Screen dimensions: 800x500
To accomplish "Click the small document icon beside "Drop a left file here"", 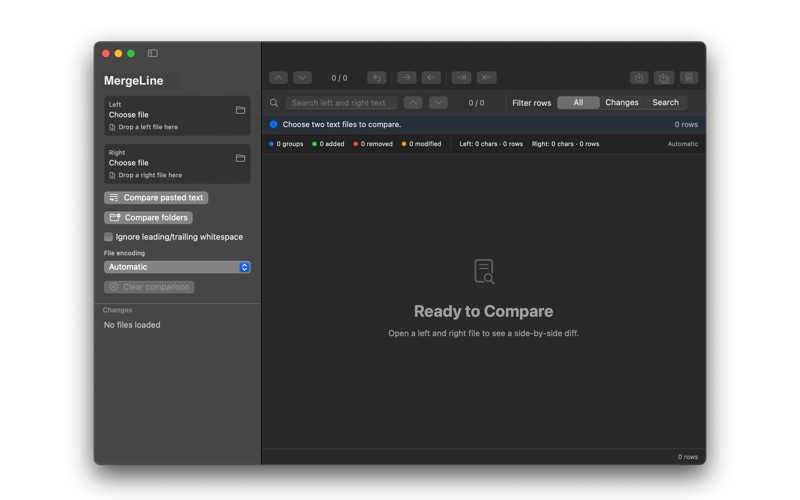I will (112, 127).
